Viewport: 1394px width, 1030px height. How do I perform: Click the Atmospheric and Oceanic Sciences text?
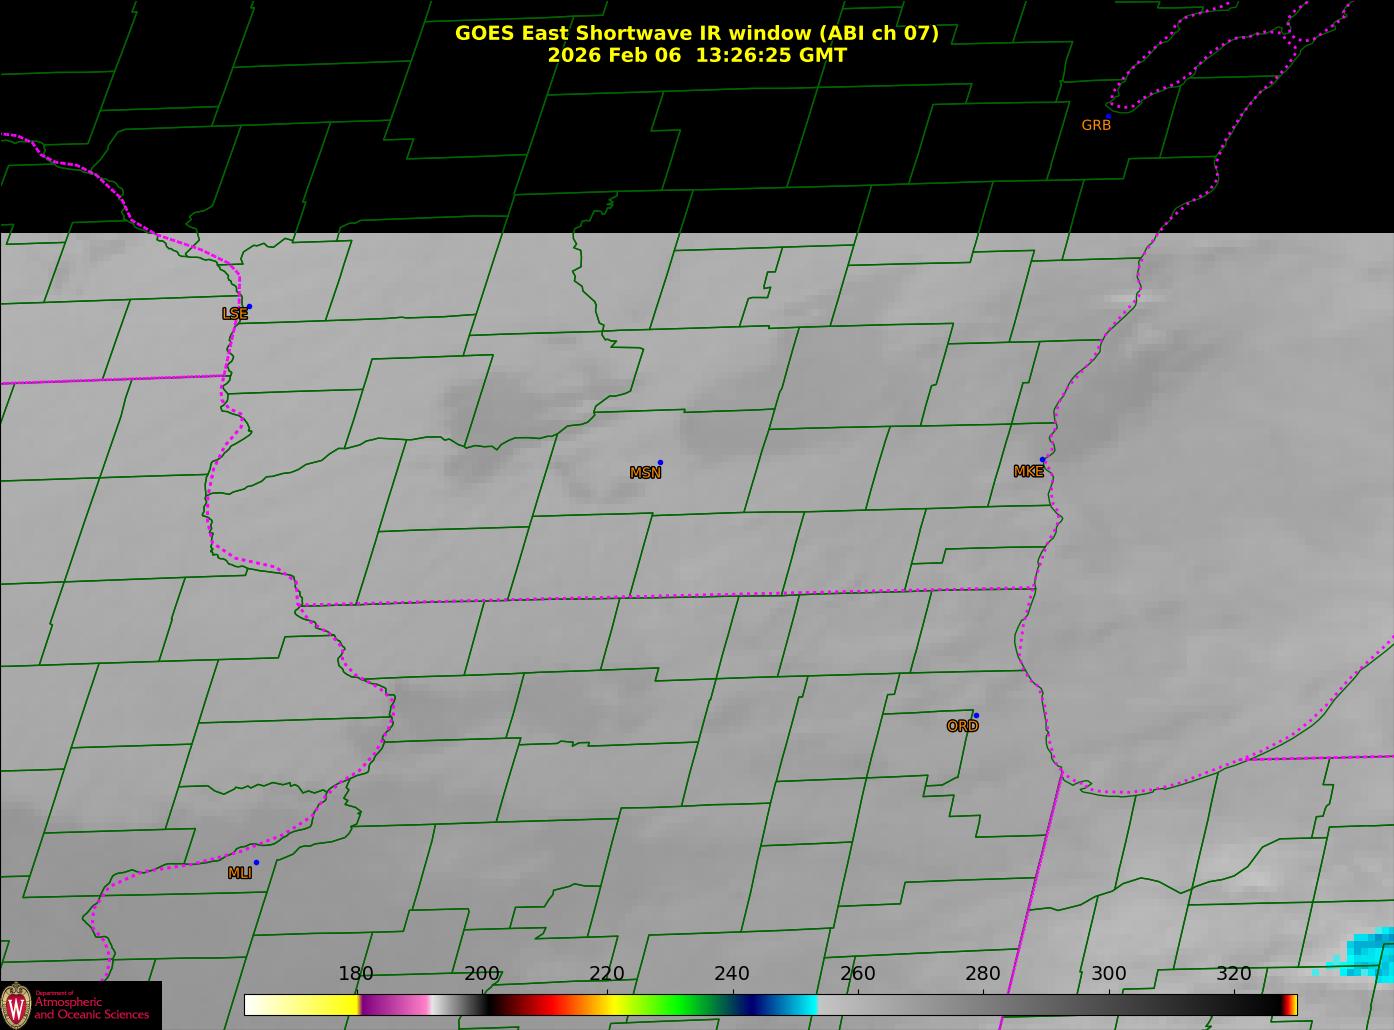click(x=91, y=1008)
